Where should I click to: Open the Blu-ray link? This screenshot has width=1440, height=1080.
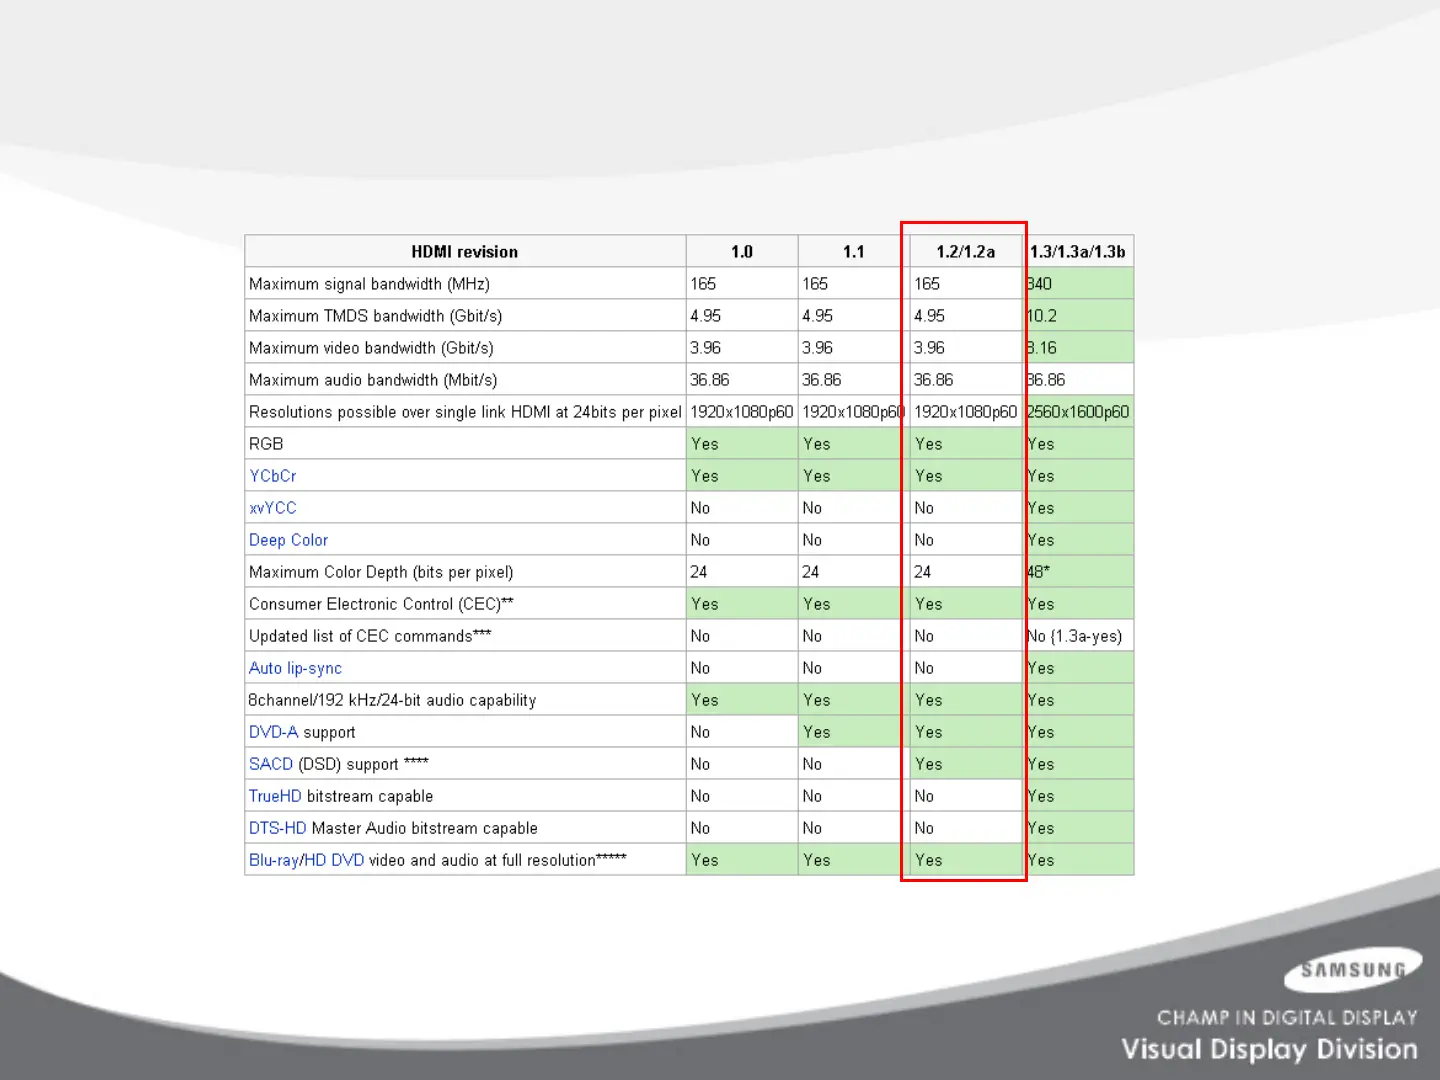pyautogui.click(x=273, y=860)
